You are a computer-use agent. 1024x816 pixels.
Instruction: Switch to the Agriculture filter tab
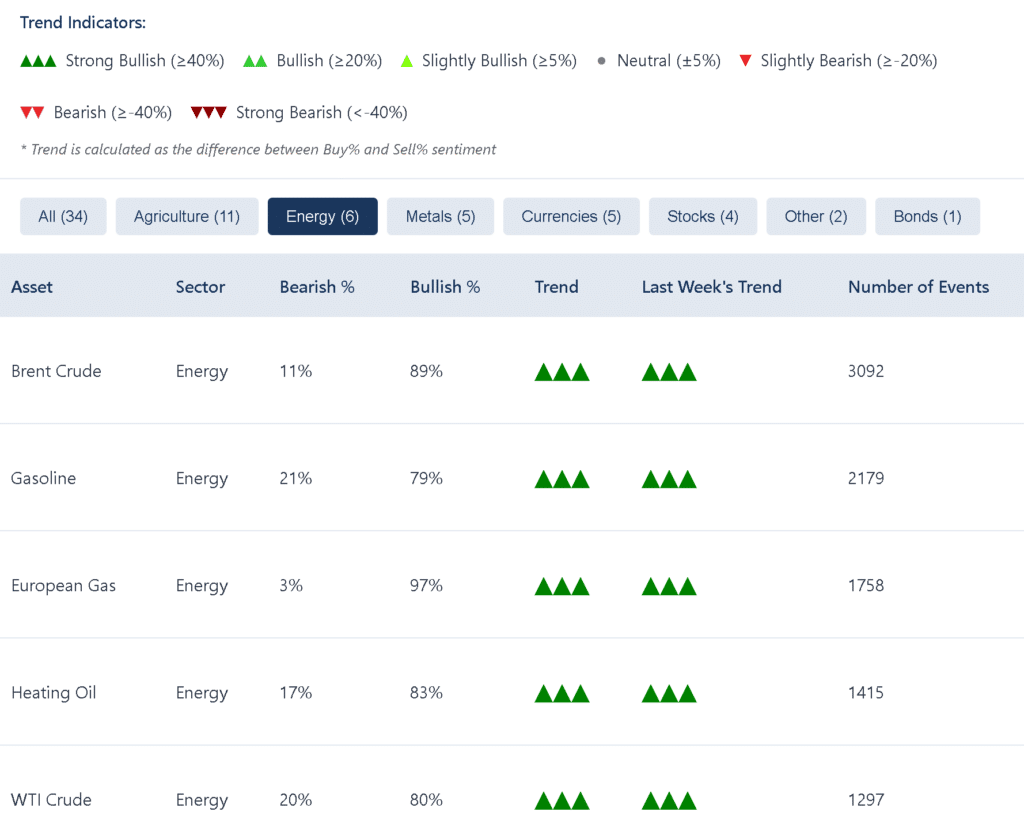click(186, 216)
